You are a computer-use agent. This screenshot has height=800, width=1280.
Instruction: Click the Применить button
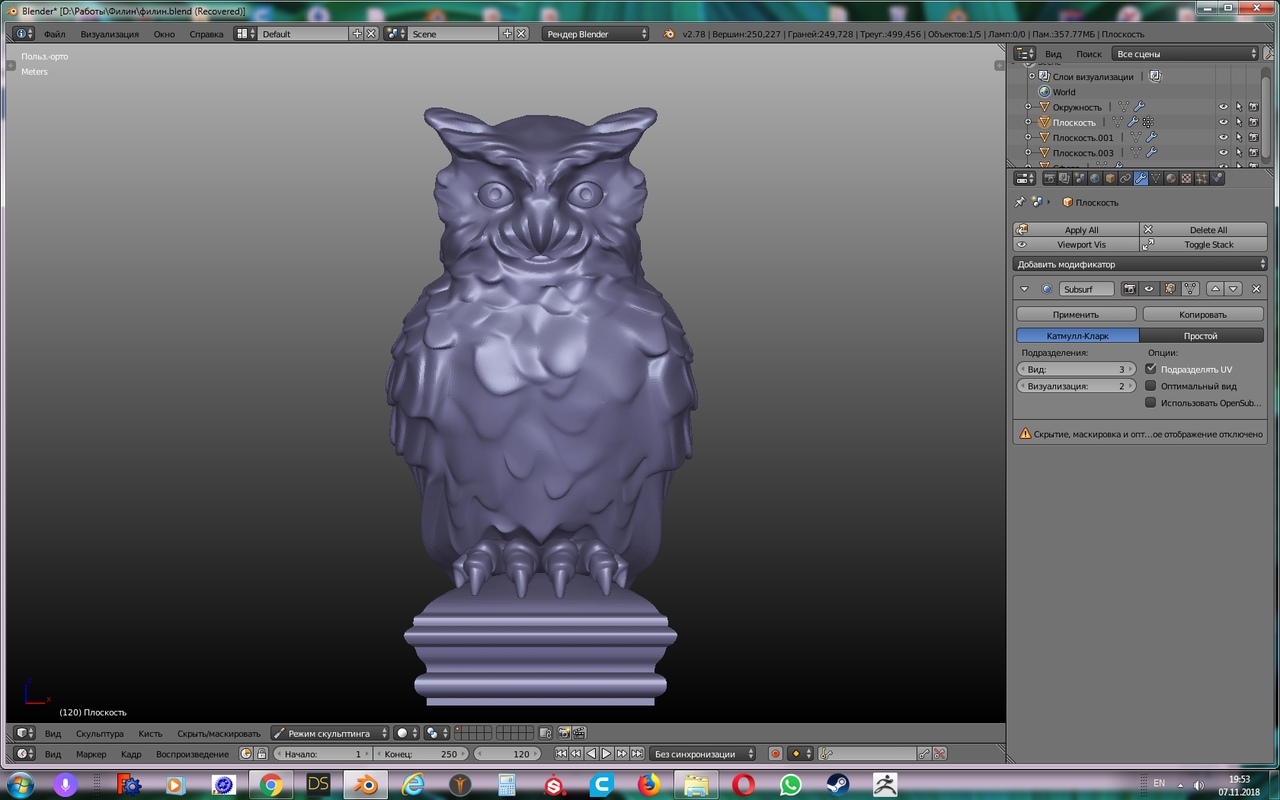tap(1076, 314)
